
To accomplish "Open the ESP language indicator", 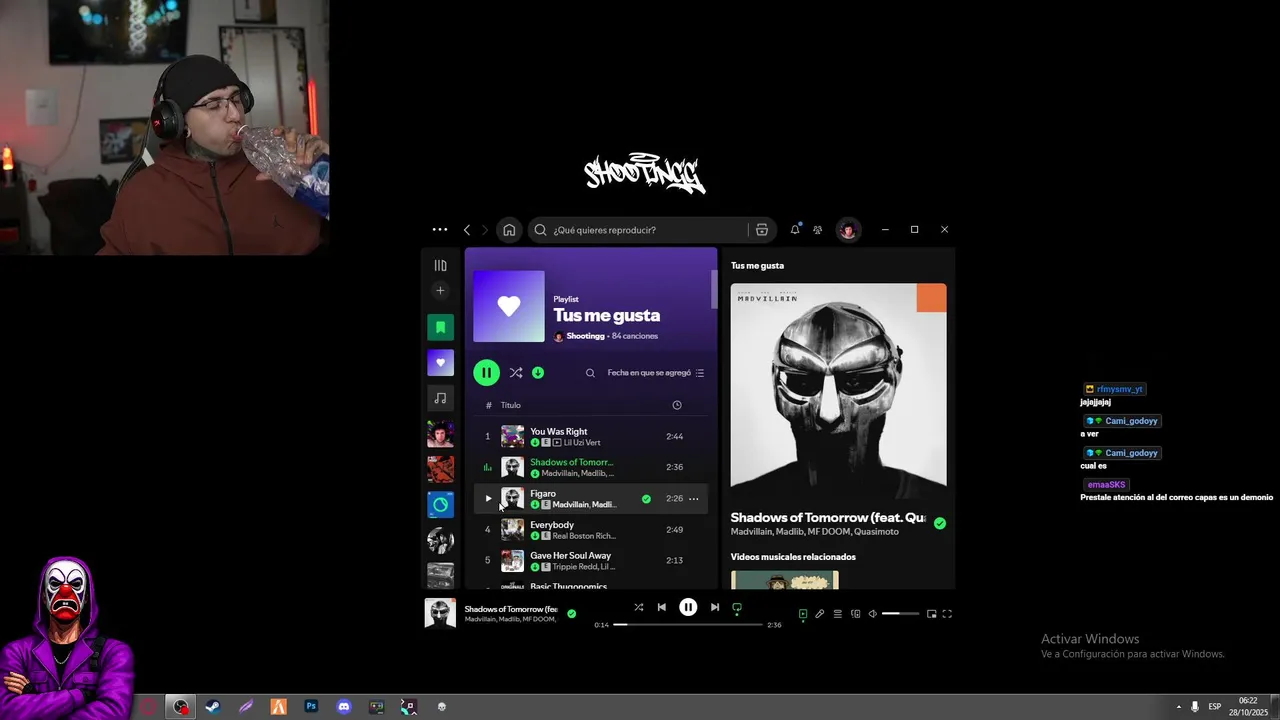I will [1214, 707].
